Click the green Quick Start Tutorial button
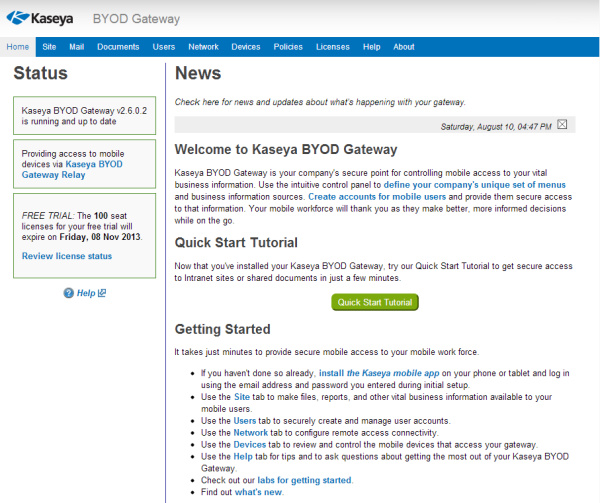The height and width of the screenshot is (503, 600). (375, 302)
